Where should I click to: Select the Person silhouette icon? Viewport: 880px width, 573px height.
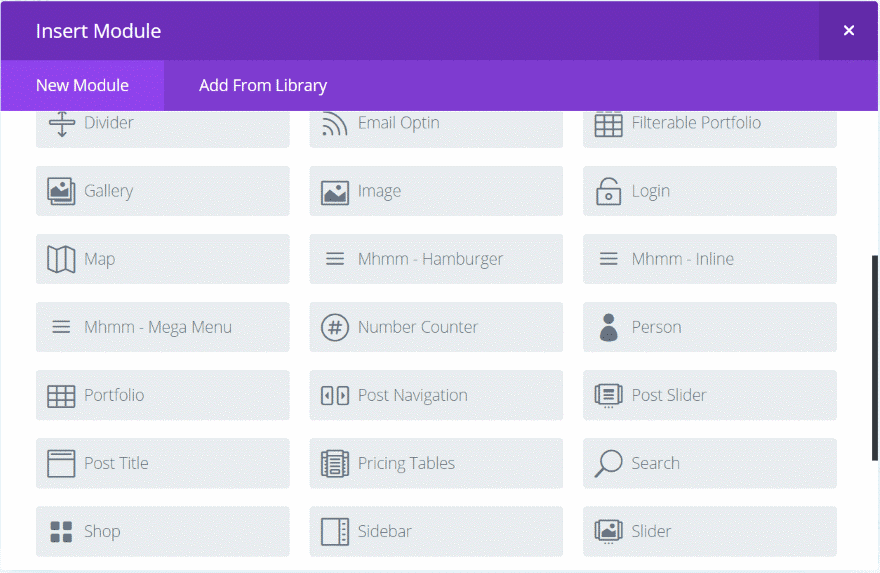pyautogui.click(x=608, y=327)
